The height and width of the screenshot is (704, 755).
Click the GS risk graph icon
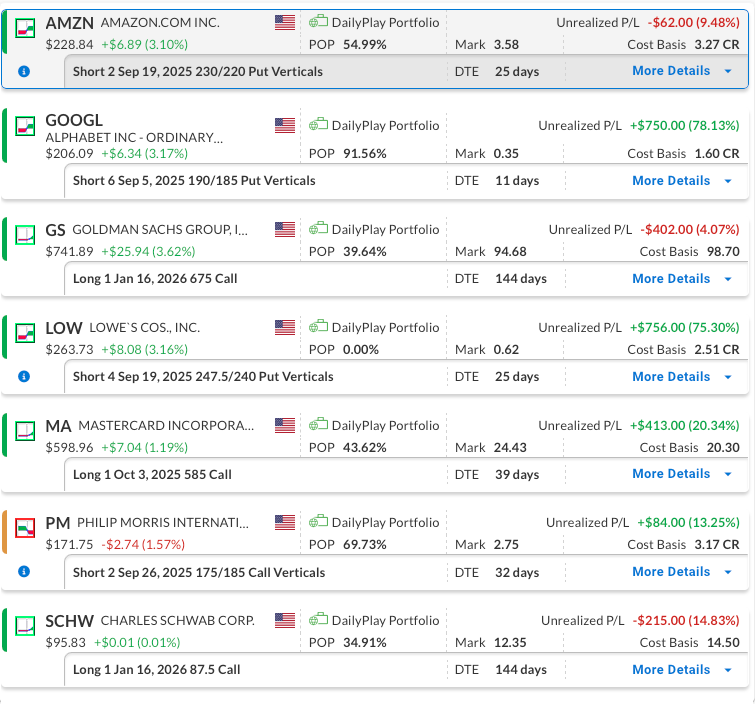(25, 235)
